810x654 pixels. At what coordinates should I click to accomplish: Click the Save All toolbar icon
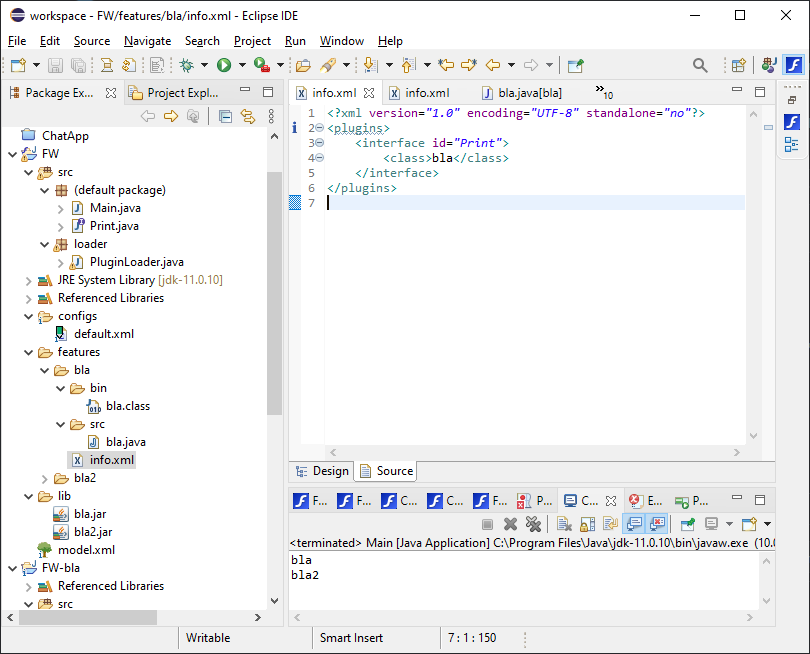tap(78, 64)
